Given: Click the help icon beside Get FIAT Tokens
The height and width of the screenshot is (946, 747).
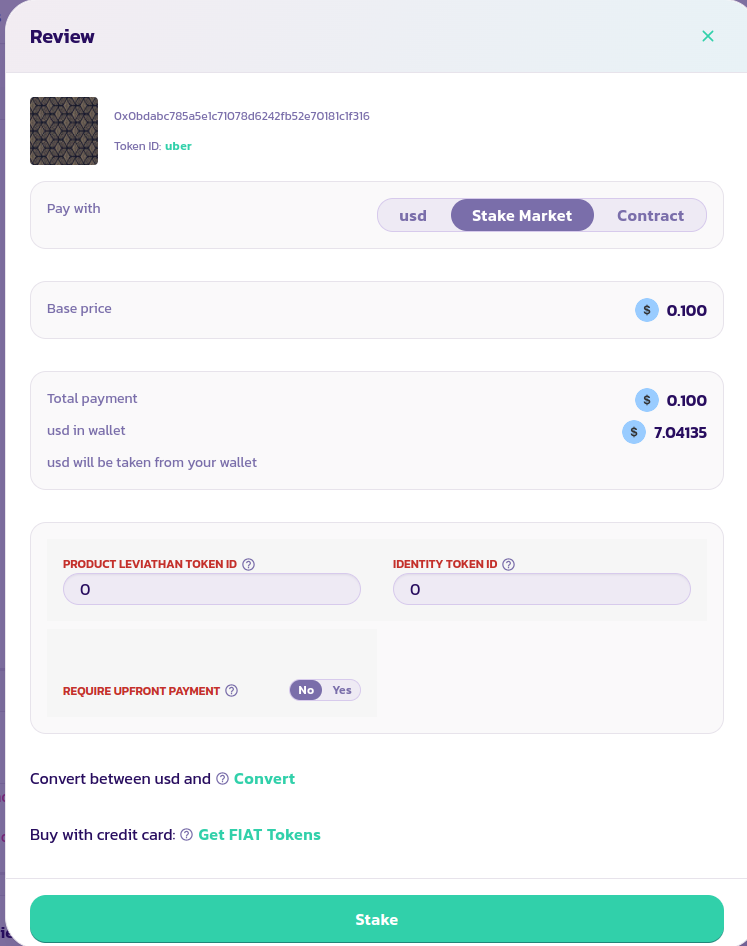Looking at the screenshot, I should coord(186,835).
